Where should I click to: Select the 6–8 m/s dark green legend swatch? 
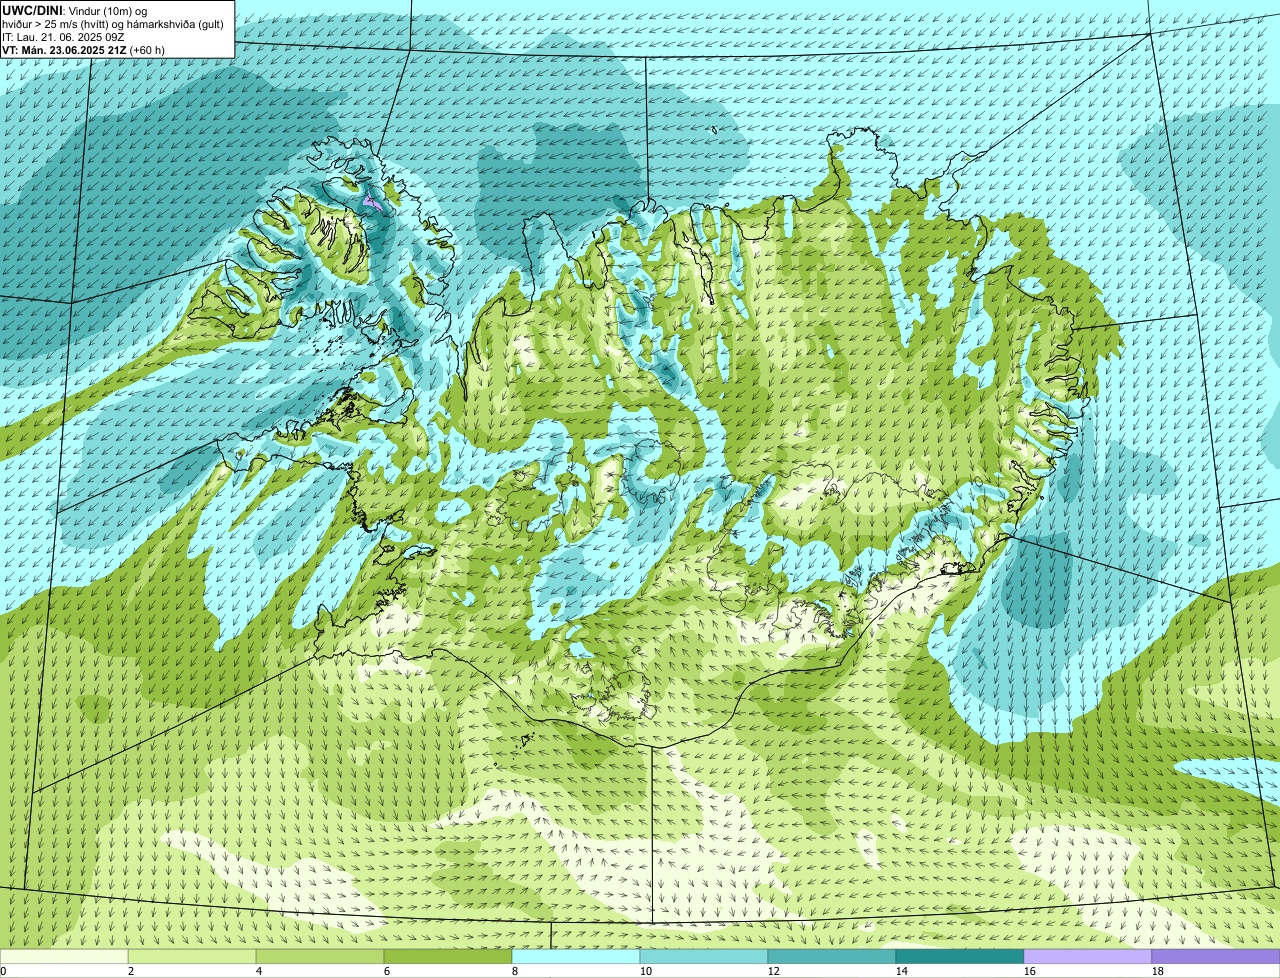448,956
